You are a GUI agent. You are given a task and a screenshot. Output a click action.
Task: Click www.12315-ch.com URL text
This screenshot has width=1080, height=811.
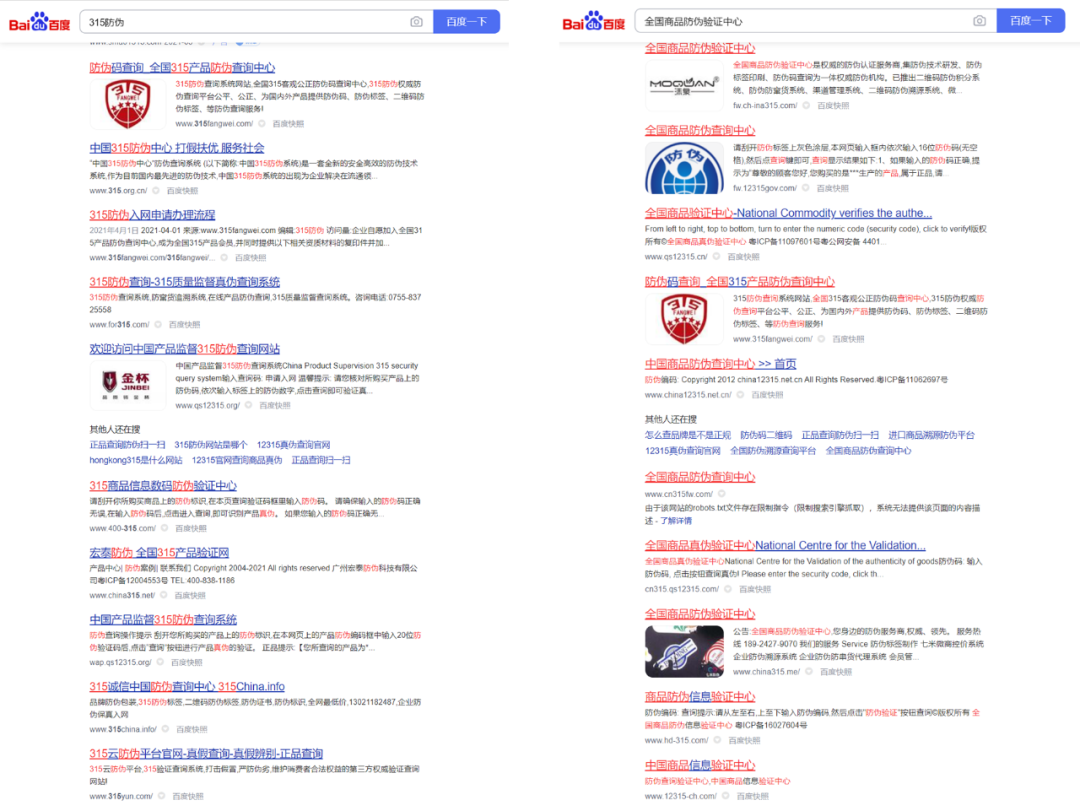[x=681, y=796]
